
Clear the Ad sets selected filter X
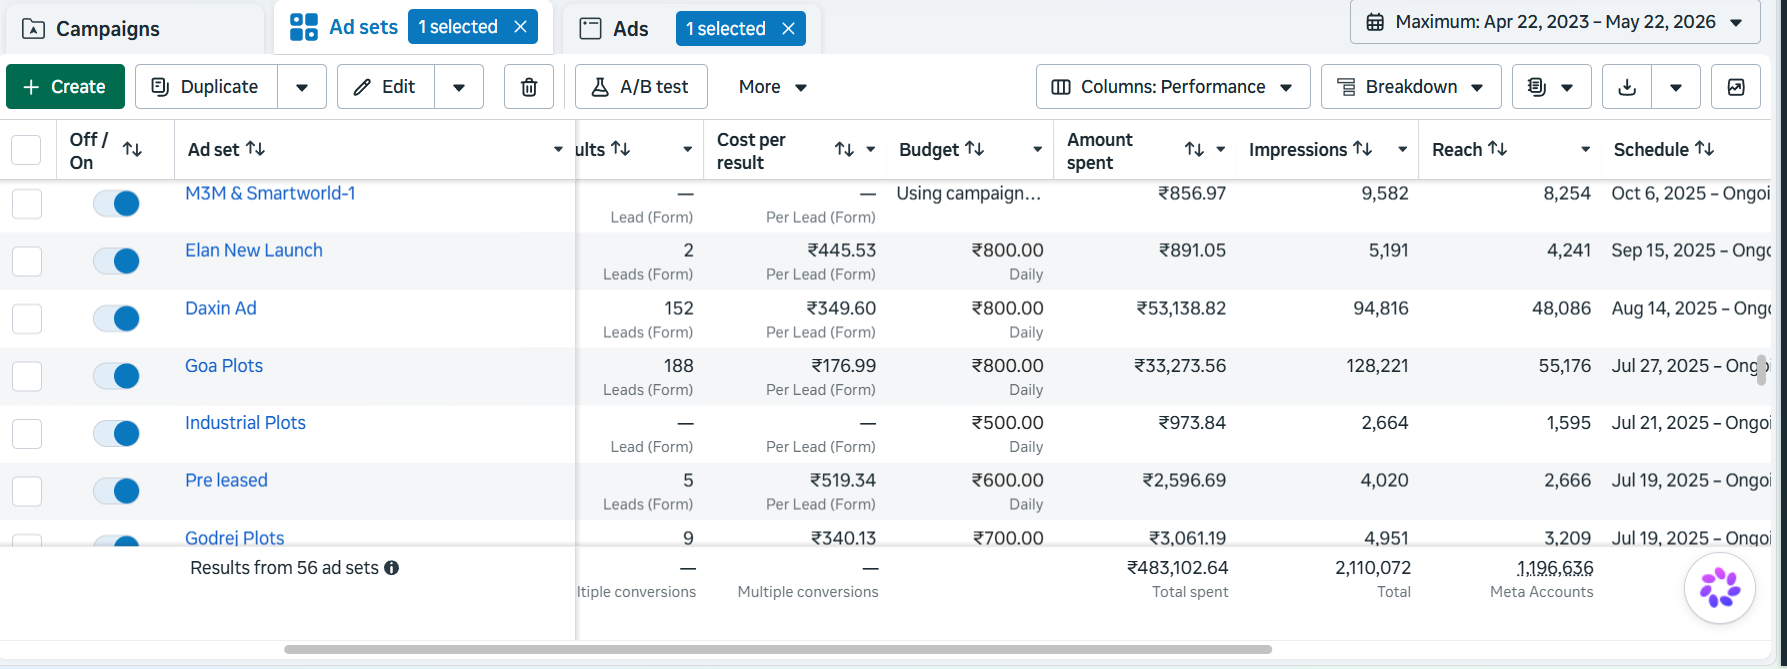(521, 27)
